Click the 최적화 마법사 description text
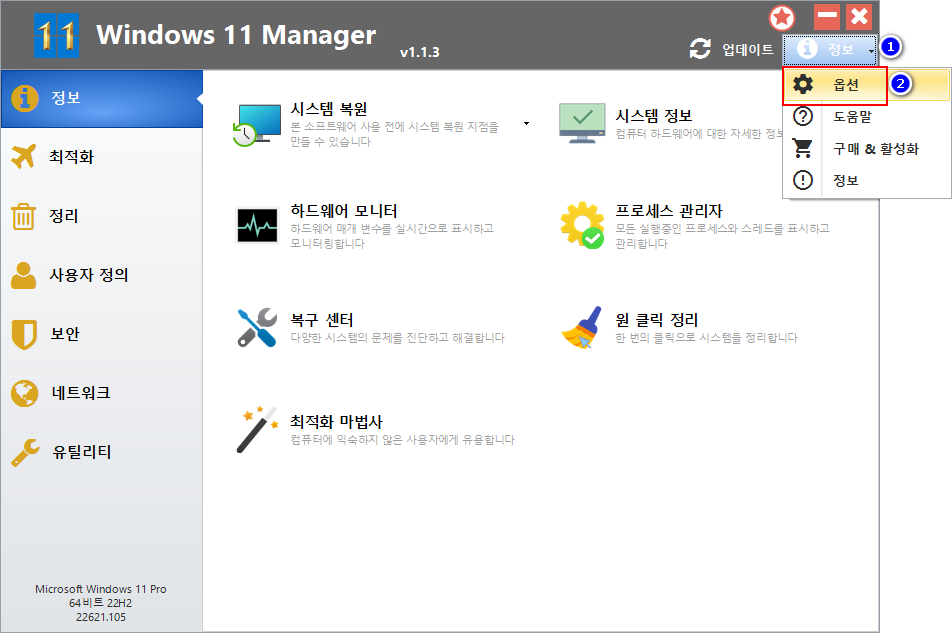 point(402,439)
